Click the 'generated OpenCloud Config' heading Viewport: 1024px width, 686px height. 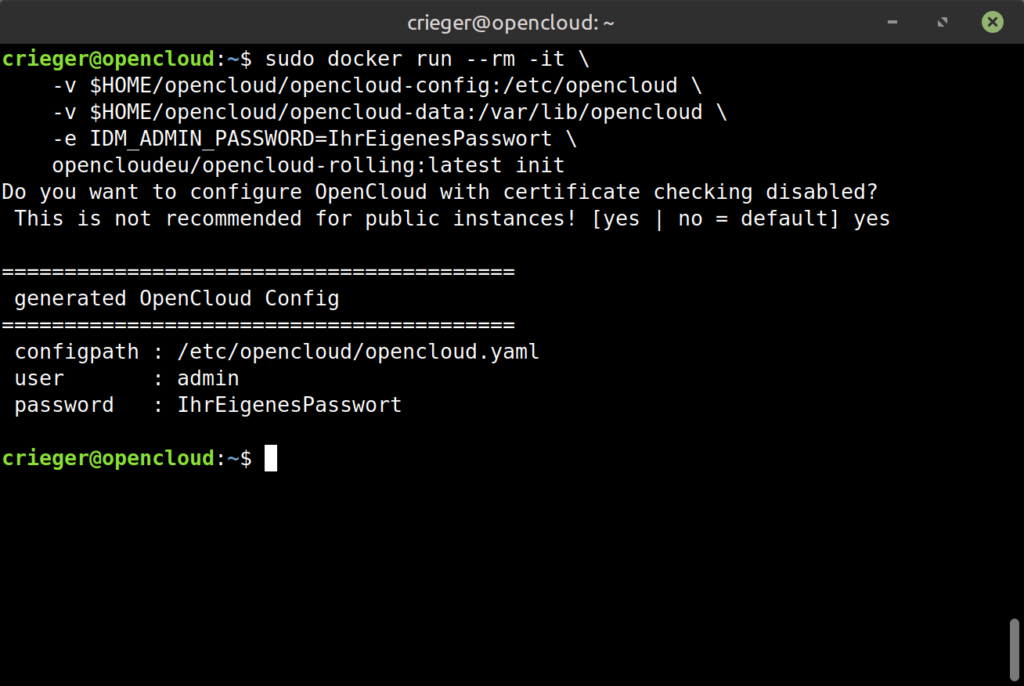pos(177,298)
